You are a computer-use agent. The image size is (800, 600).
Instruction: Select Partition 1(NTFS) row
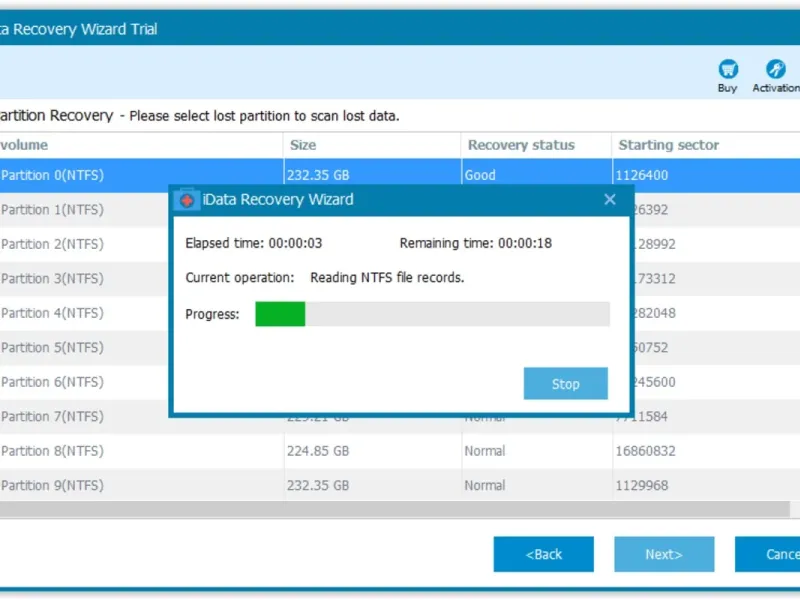tap(84, 210)
